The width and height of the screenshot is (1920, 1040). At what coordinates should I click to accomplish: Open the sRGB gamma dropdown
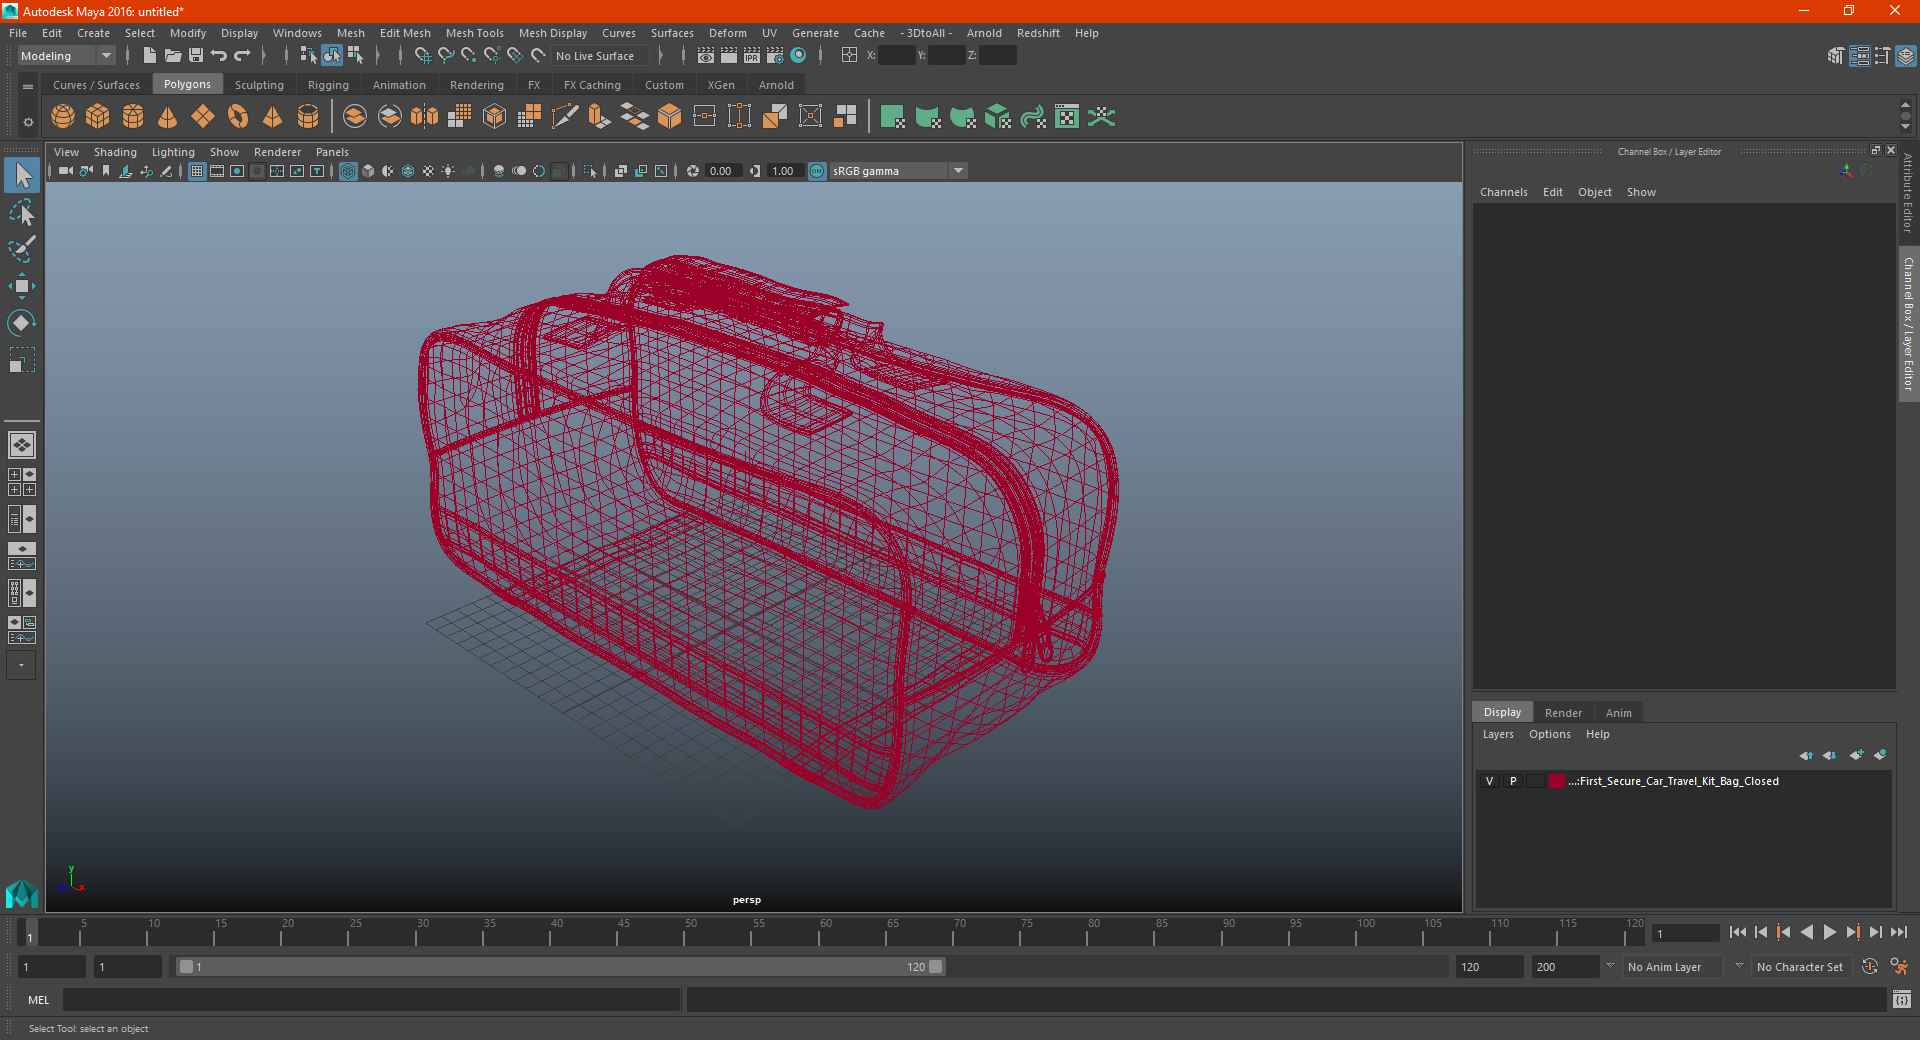point(898,171)
